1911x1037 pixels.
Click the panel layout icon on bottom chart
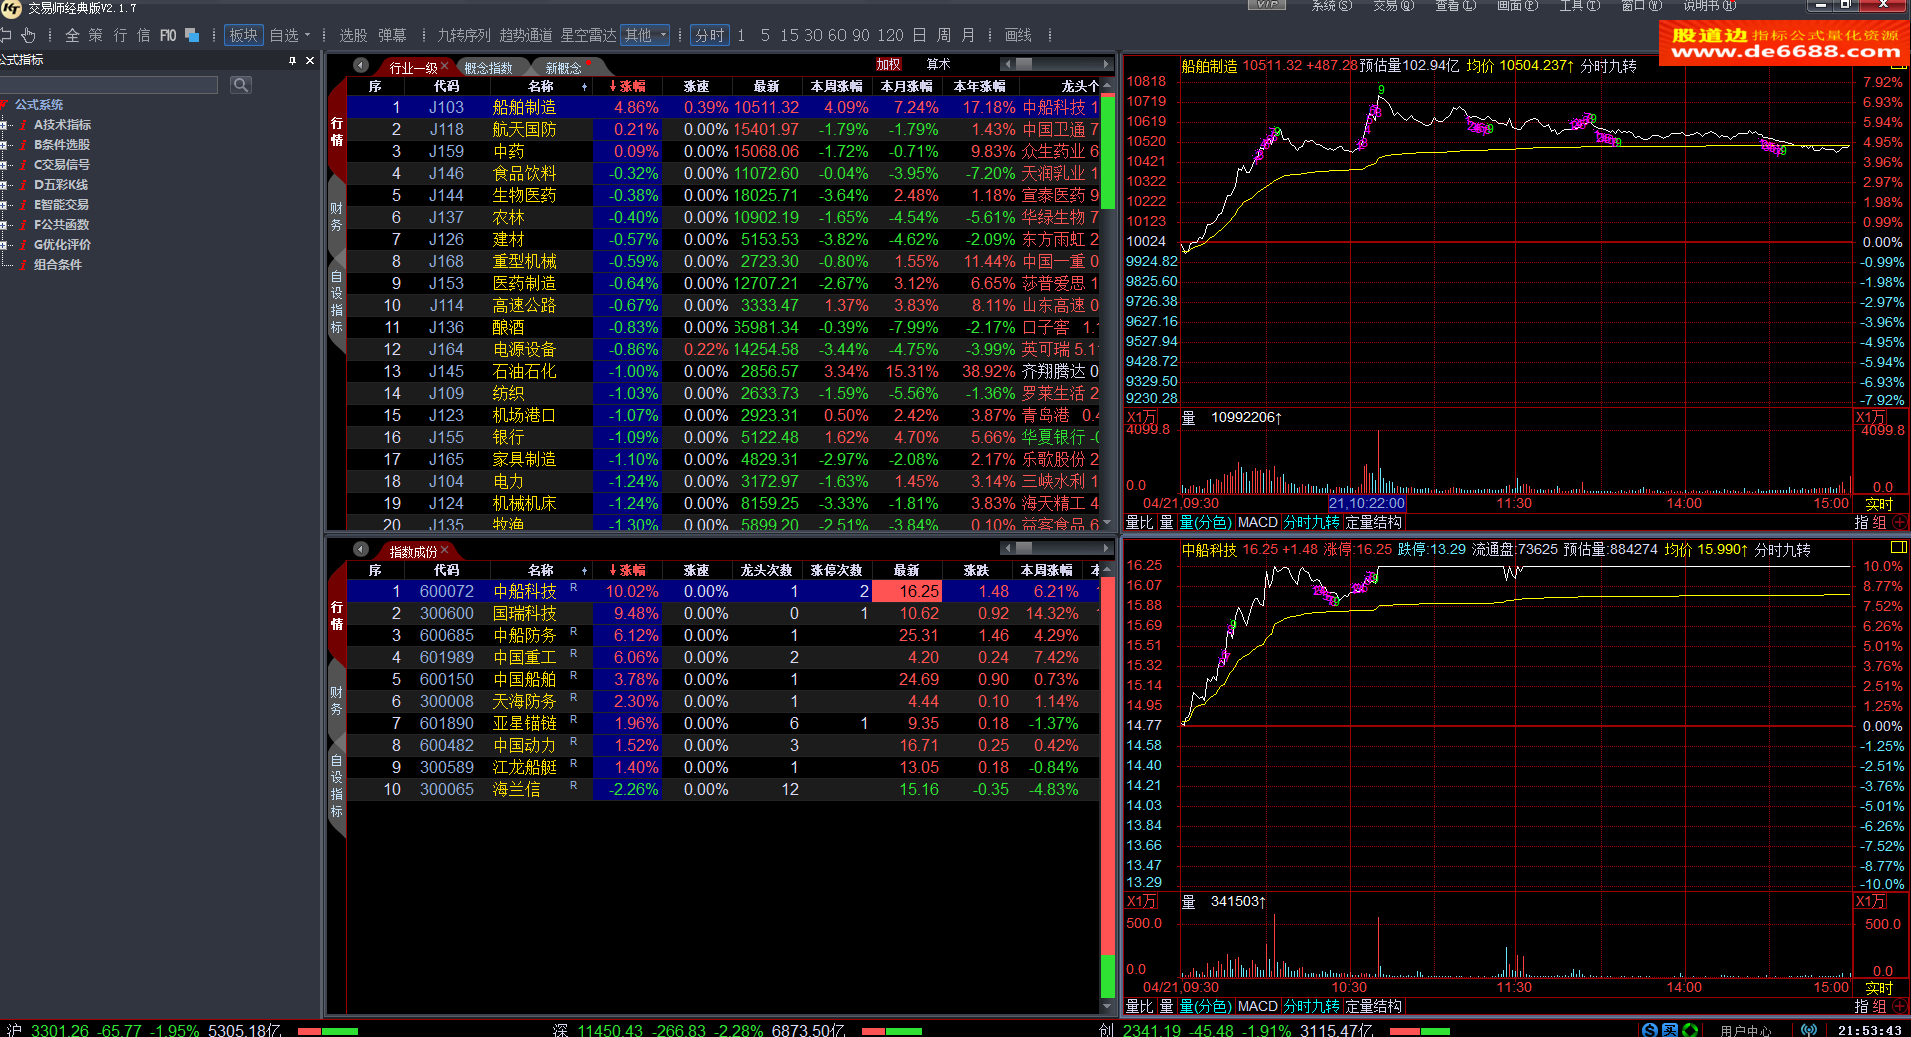[x=1898, y=547]
